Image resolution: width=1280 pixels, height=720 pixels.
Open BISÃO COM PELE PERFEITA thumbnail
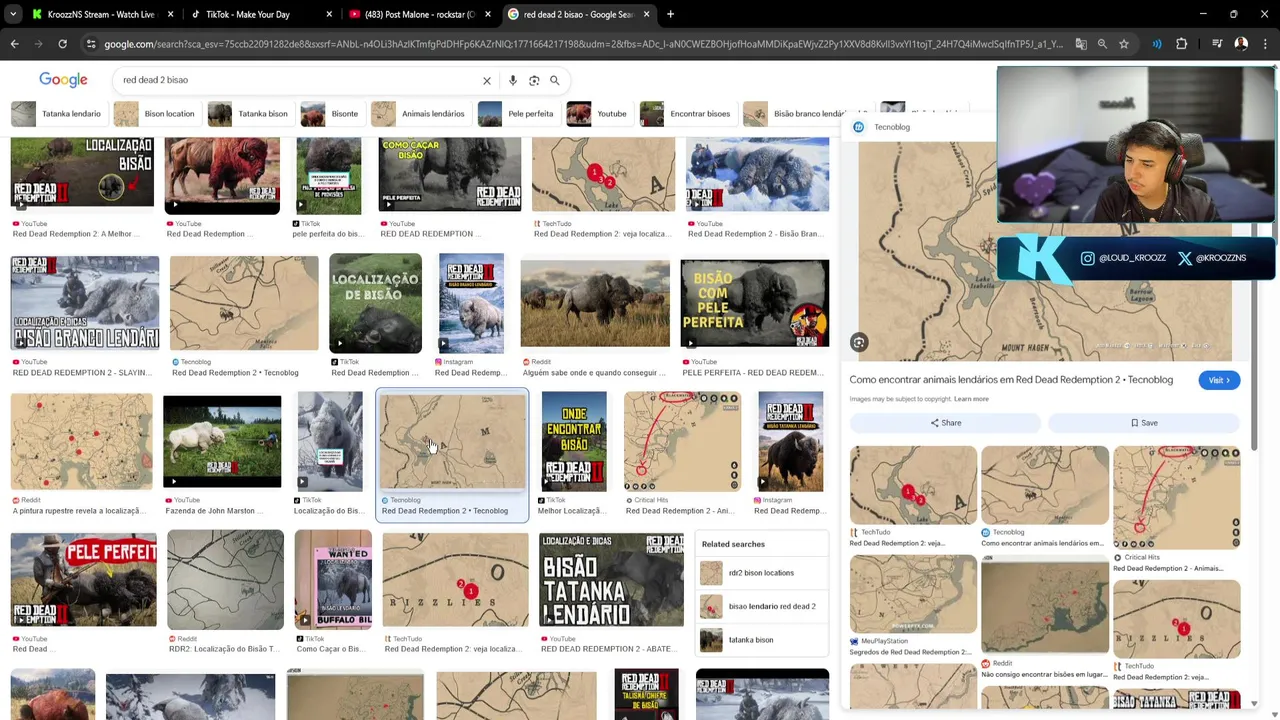755,303
